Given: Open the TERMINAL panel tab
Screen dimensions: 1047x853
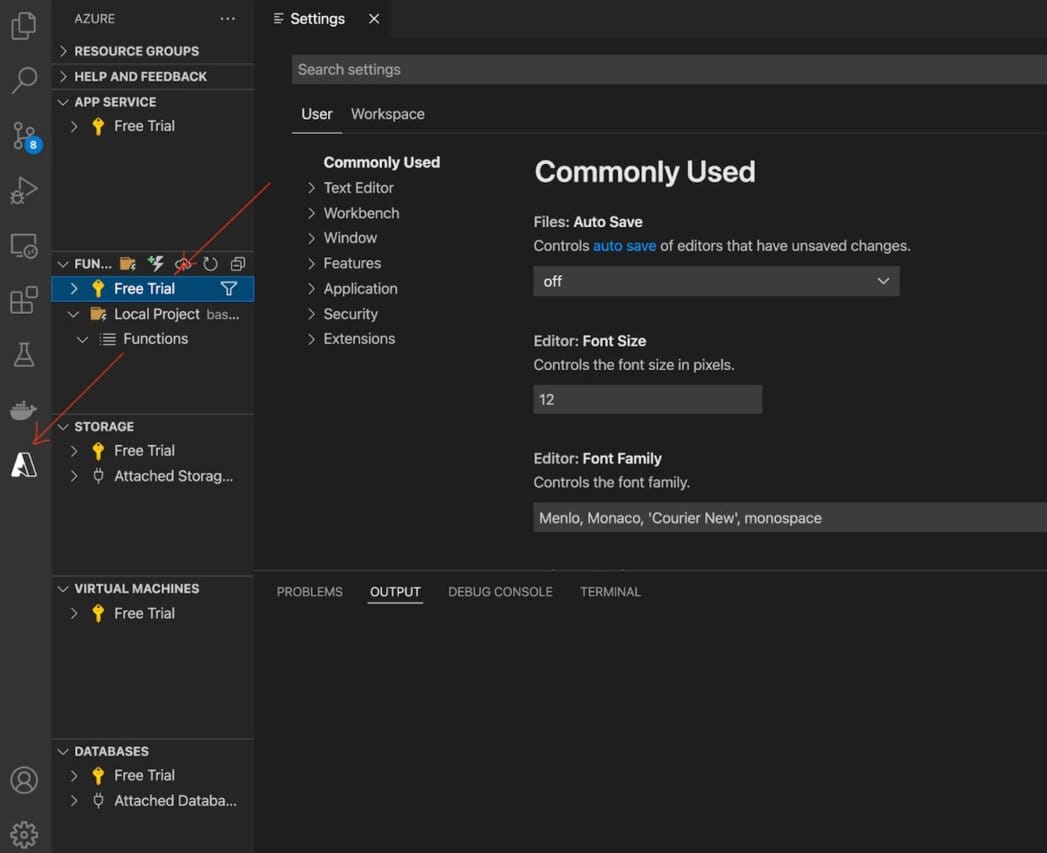Looking at the screenshot, I should (610, 591).
